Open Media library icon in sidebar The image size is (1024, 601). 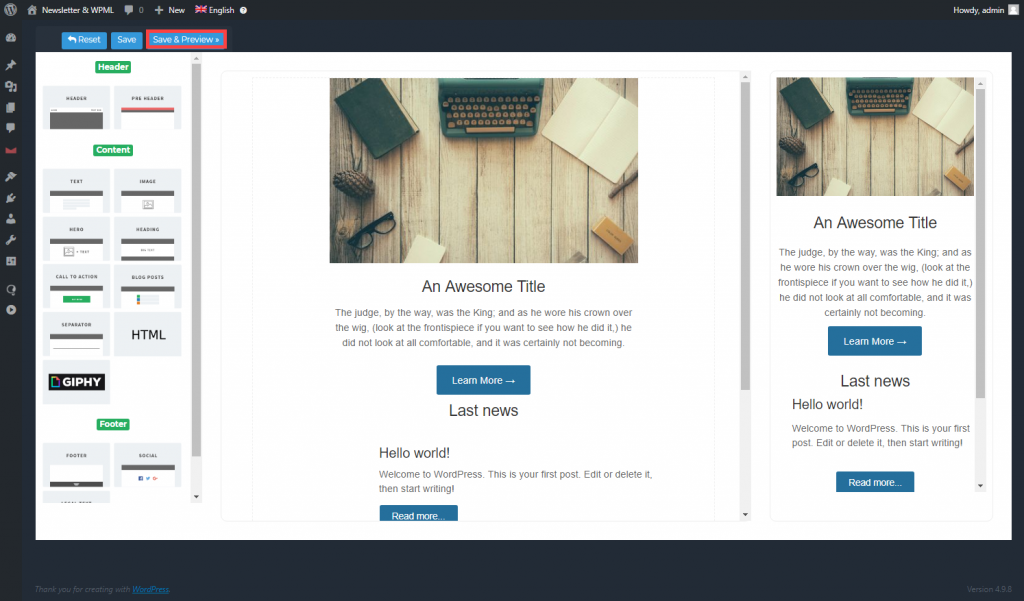point(11,86)
